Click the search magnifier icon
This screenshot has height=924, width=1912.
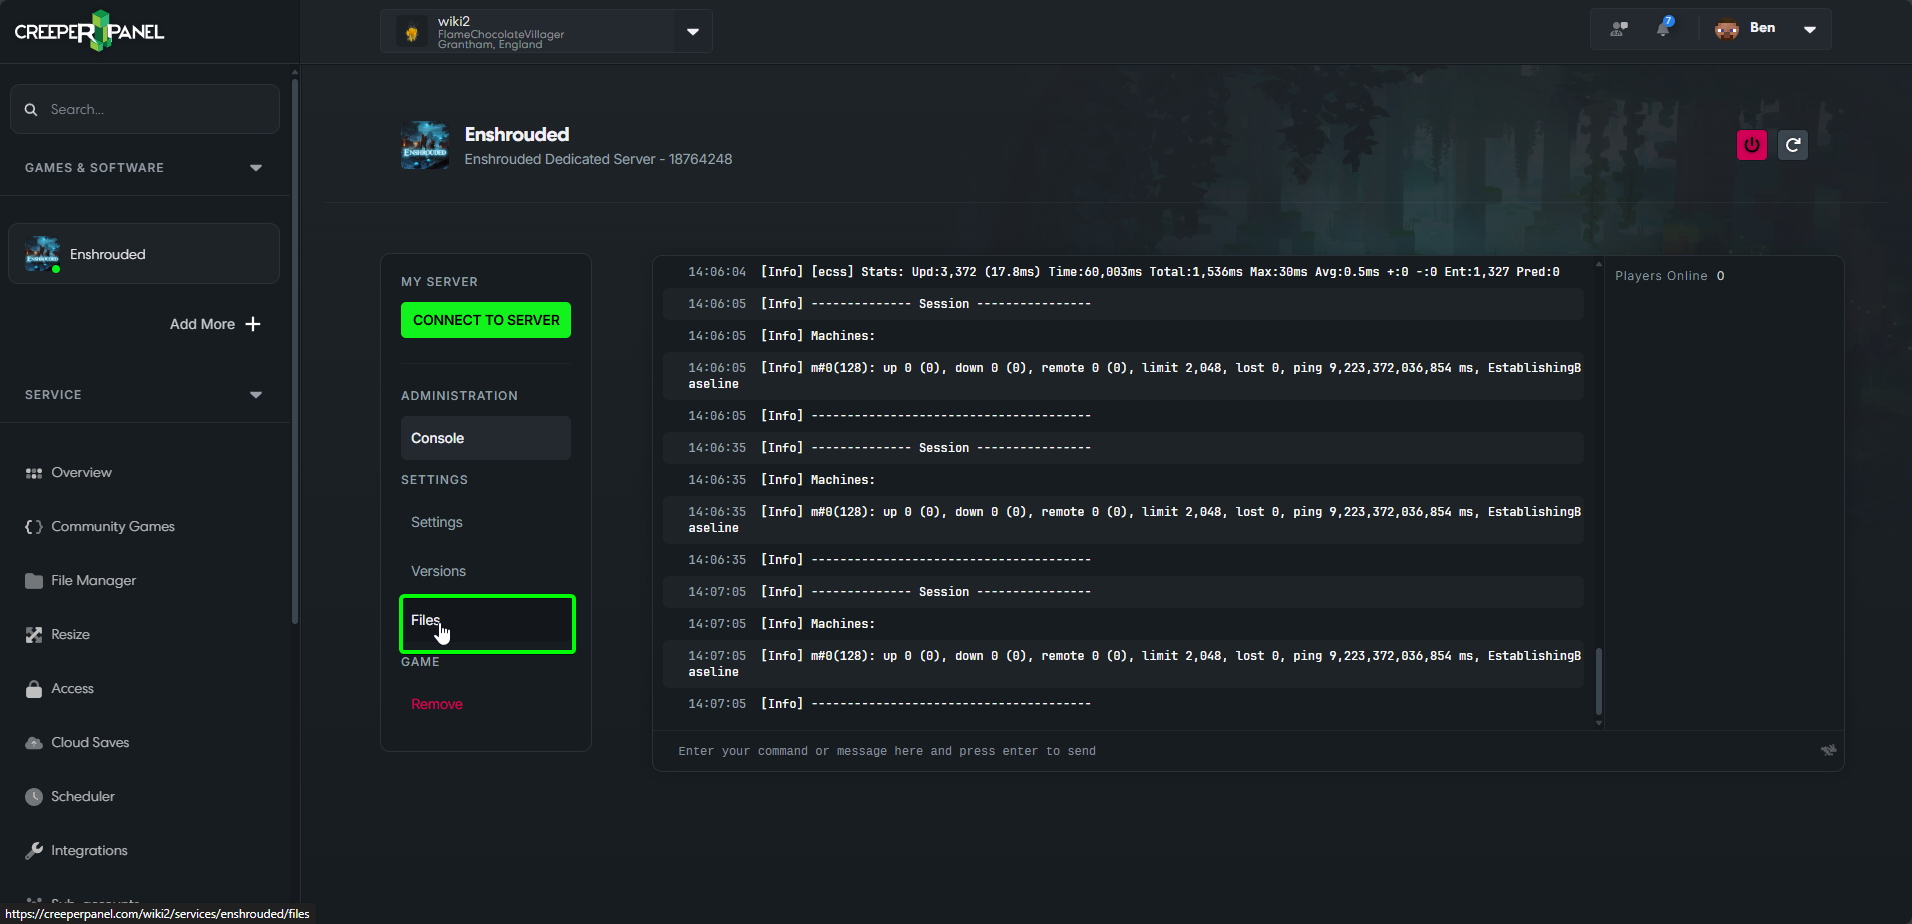point(31,109)
